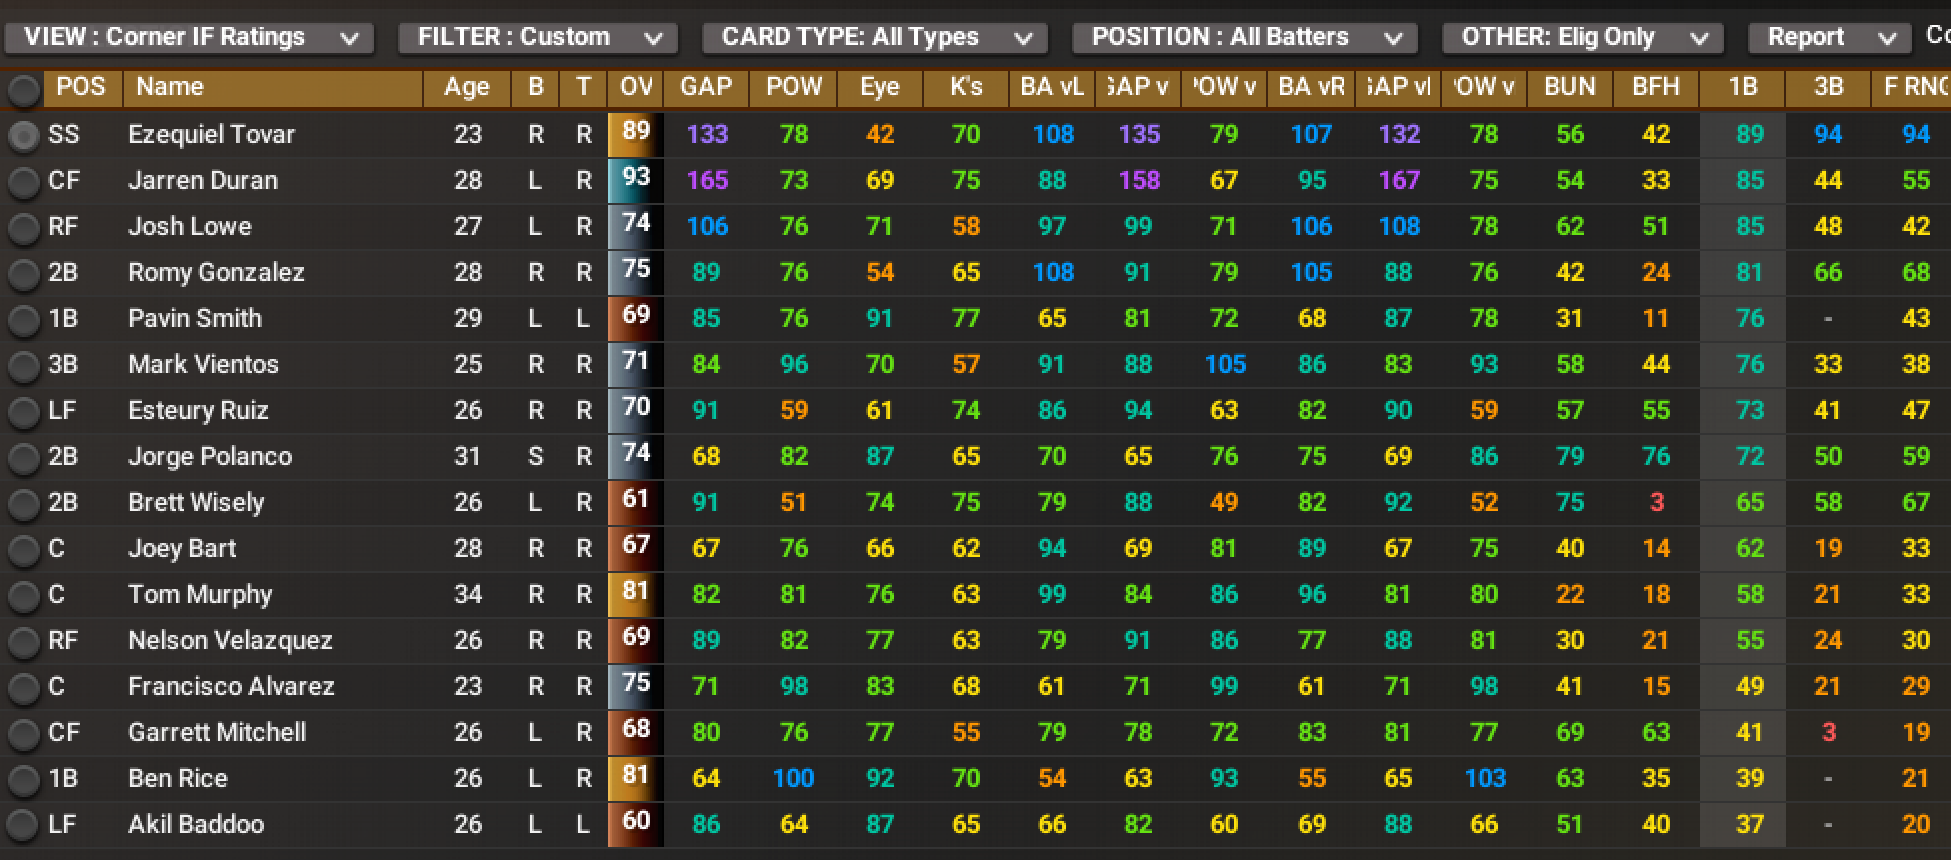Click Jorge Polanco's BUN value 79
The width and height of the screenshot is (1951, 860).
click(1570, 457)
